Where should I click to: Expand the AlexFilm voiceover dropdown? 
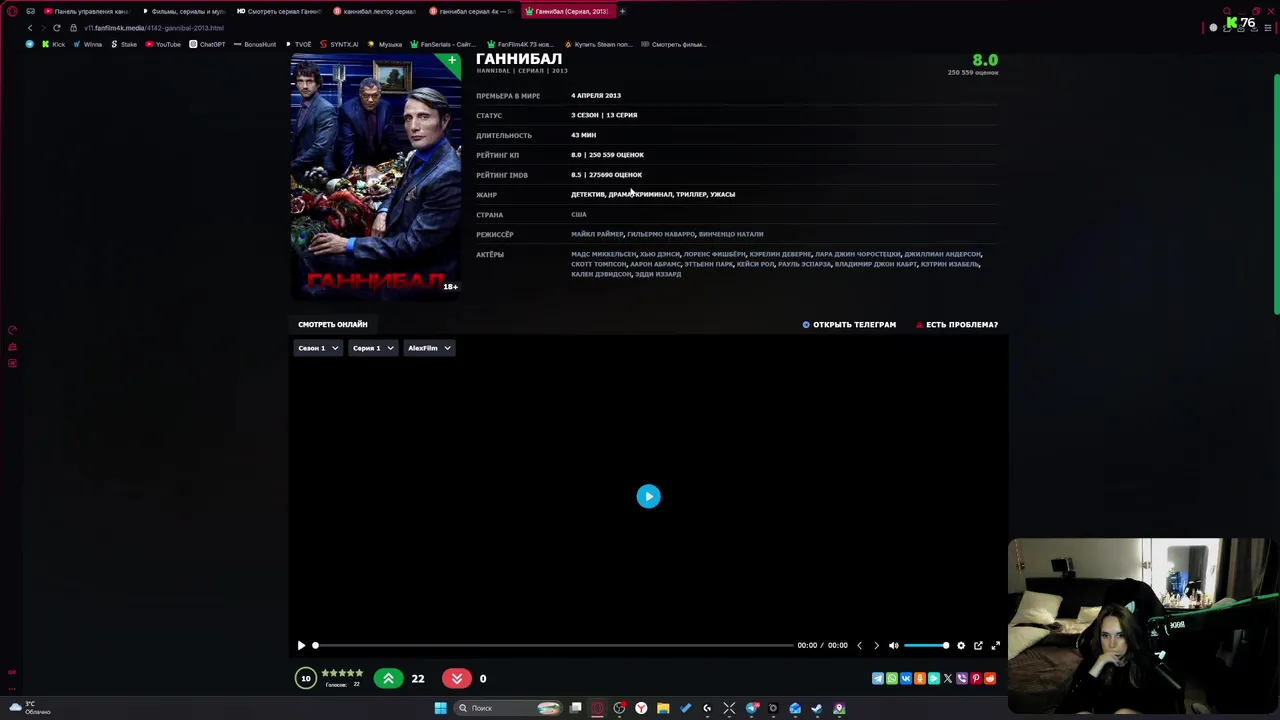tap(429, 348)
